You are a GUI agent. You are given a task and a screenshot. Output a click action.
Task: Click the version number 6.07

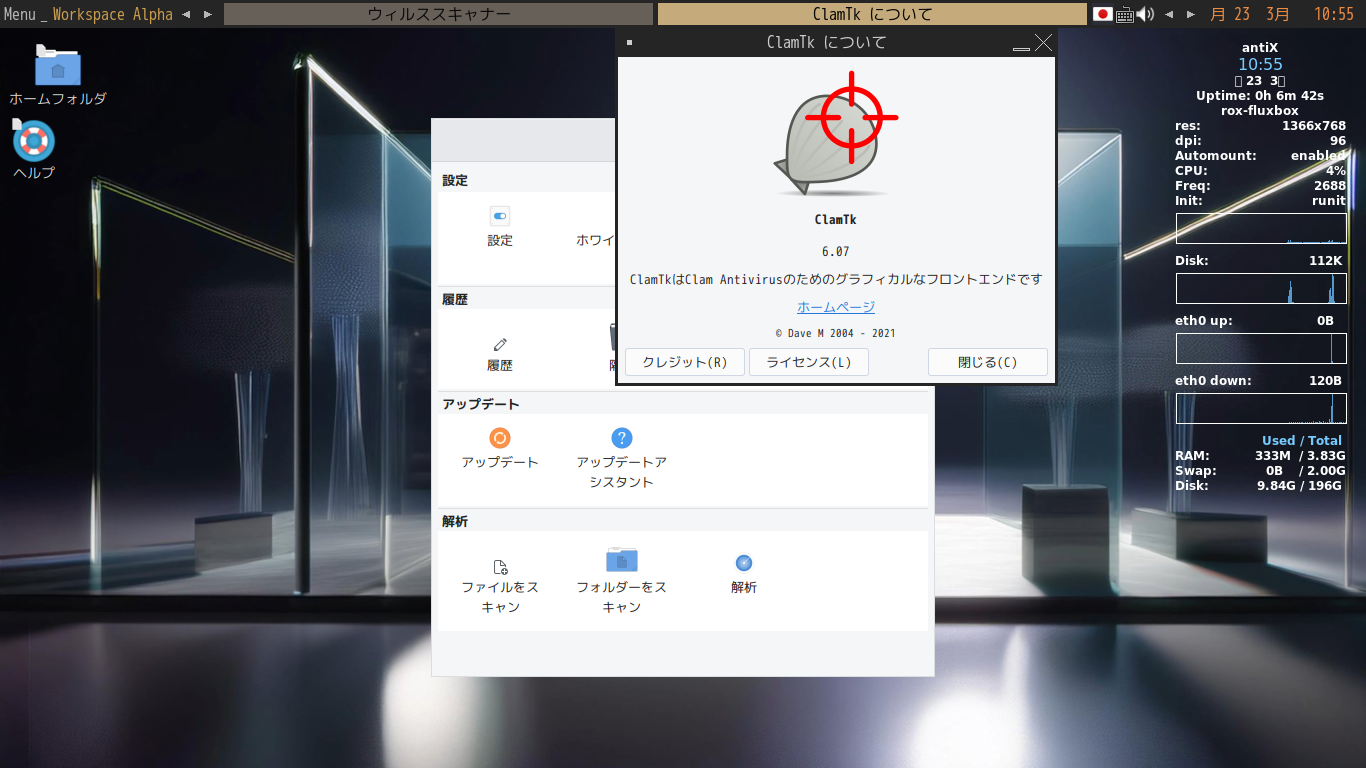(x=836, y=251)
